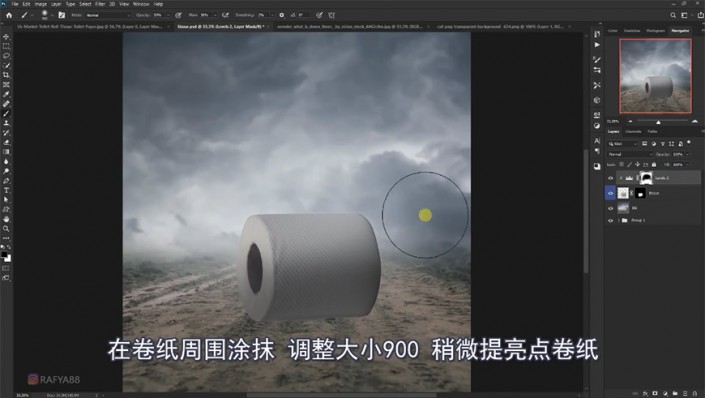Screen dimensions: 705x398
Task: Select the Zoom tool
Action: coord(6,228)
